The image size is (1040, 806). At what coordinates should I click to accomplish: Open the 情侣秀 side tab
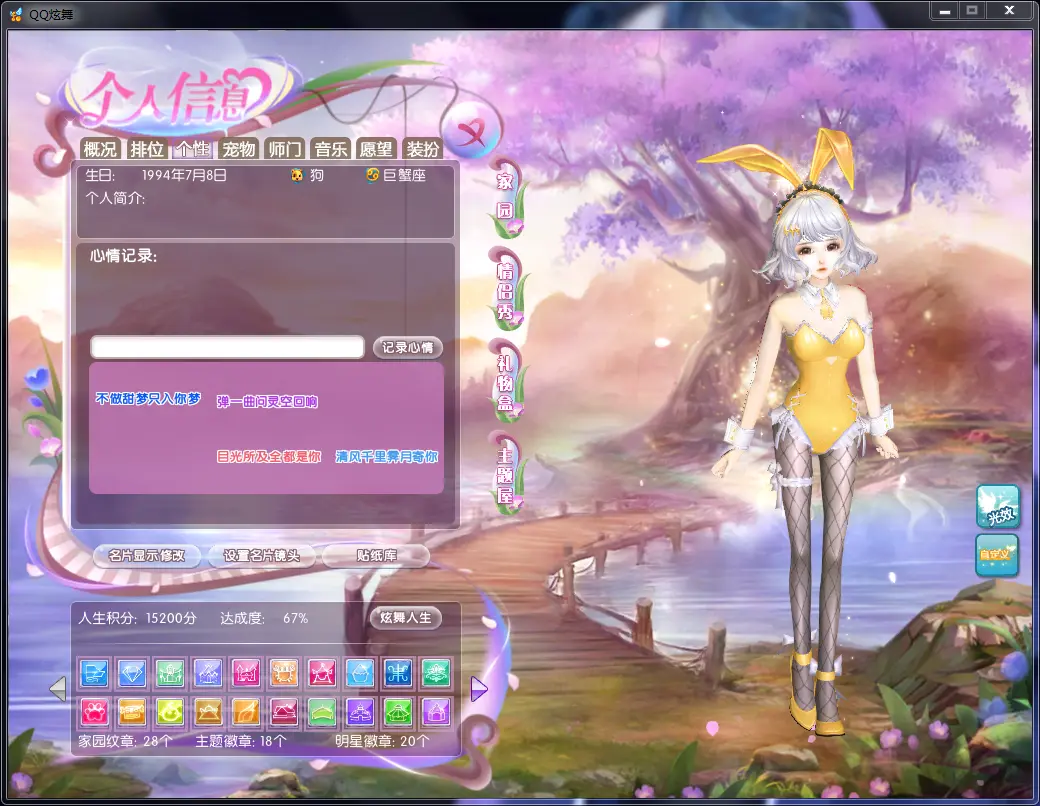[506, 289]
